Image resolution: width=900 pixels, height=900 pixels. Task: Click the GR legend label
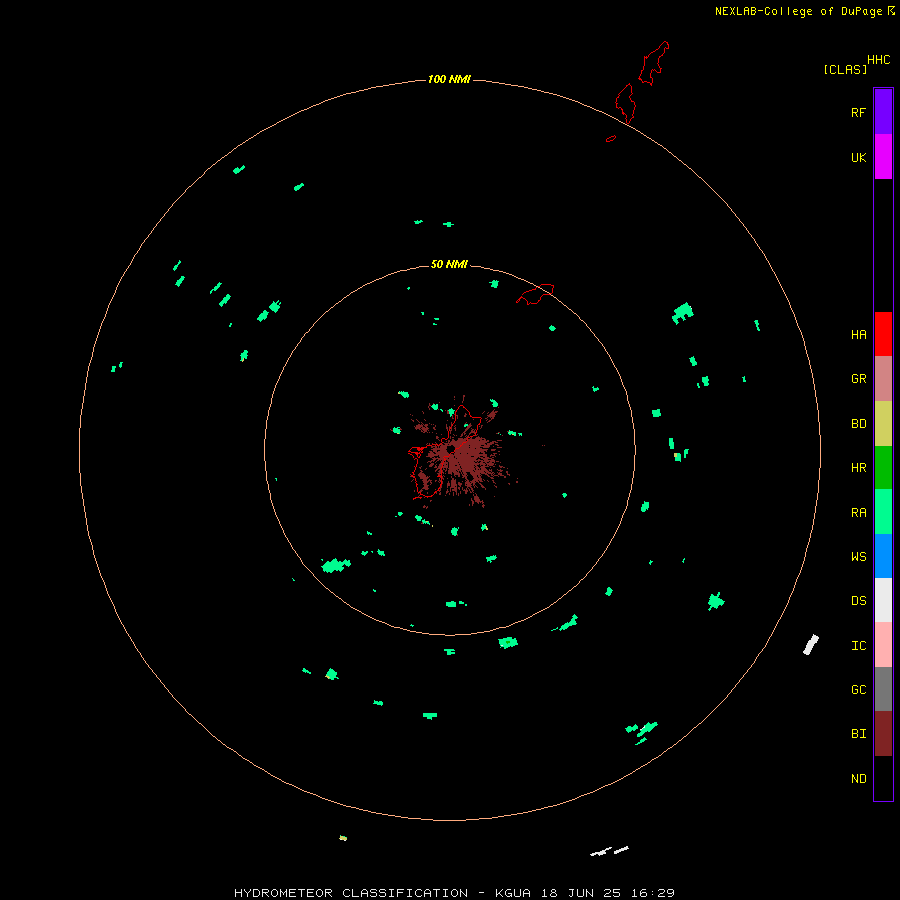pos(858,379)
